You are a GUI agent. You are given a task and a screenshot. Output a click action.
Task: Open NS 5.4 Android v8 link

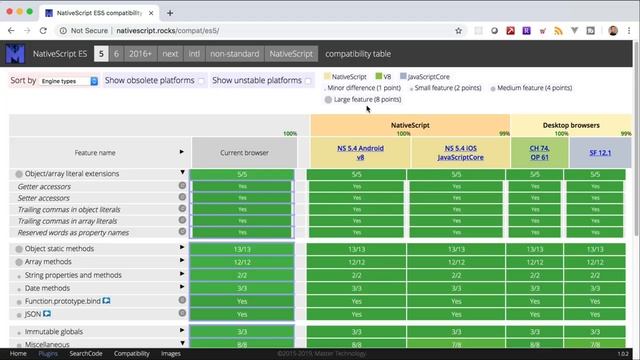point(360,153)
